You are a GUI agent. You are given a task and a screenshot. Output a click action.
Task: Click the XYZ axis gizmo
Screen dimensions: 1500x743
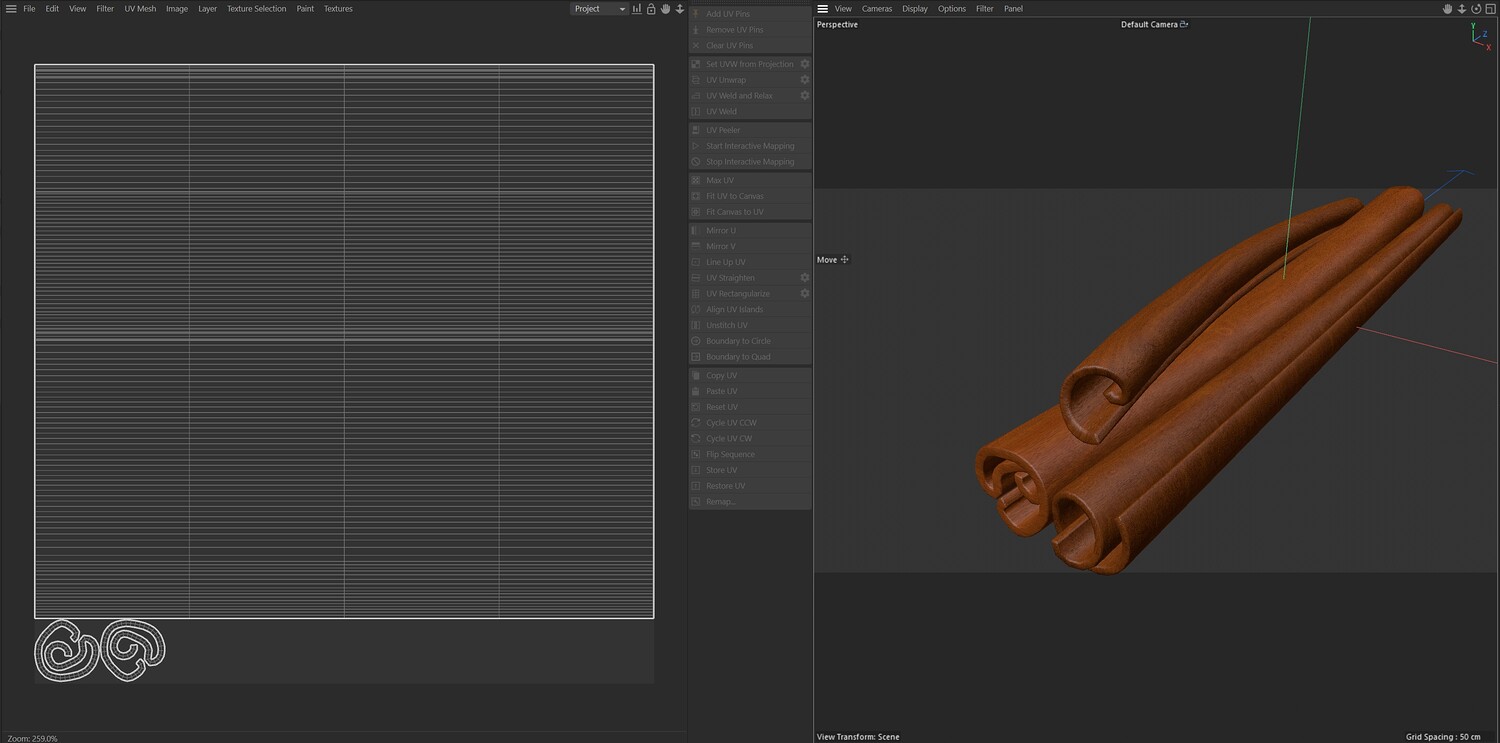pos(1480,37)
